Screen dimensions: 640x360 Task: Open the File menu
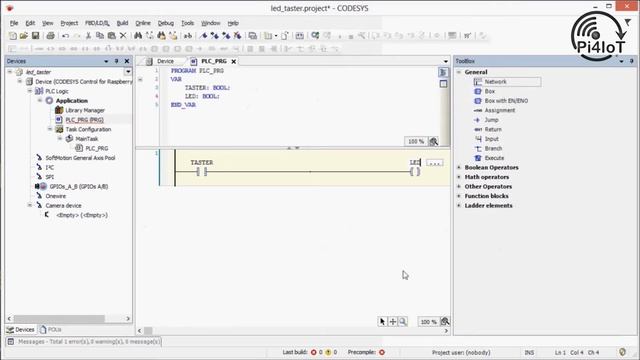[x=14, y=23]
